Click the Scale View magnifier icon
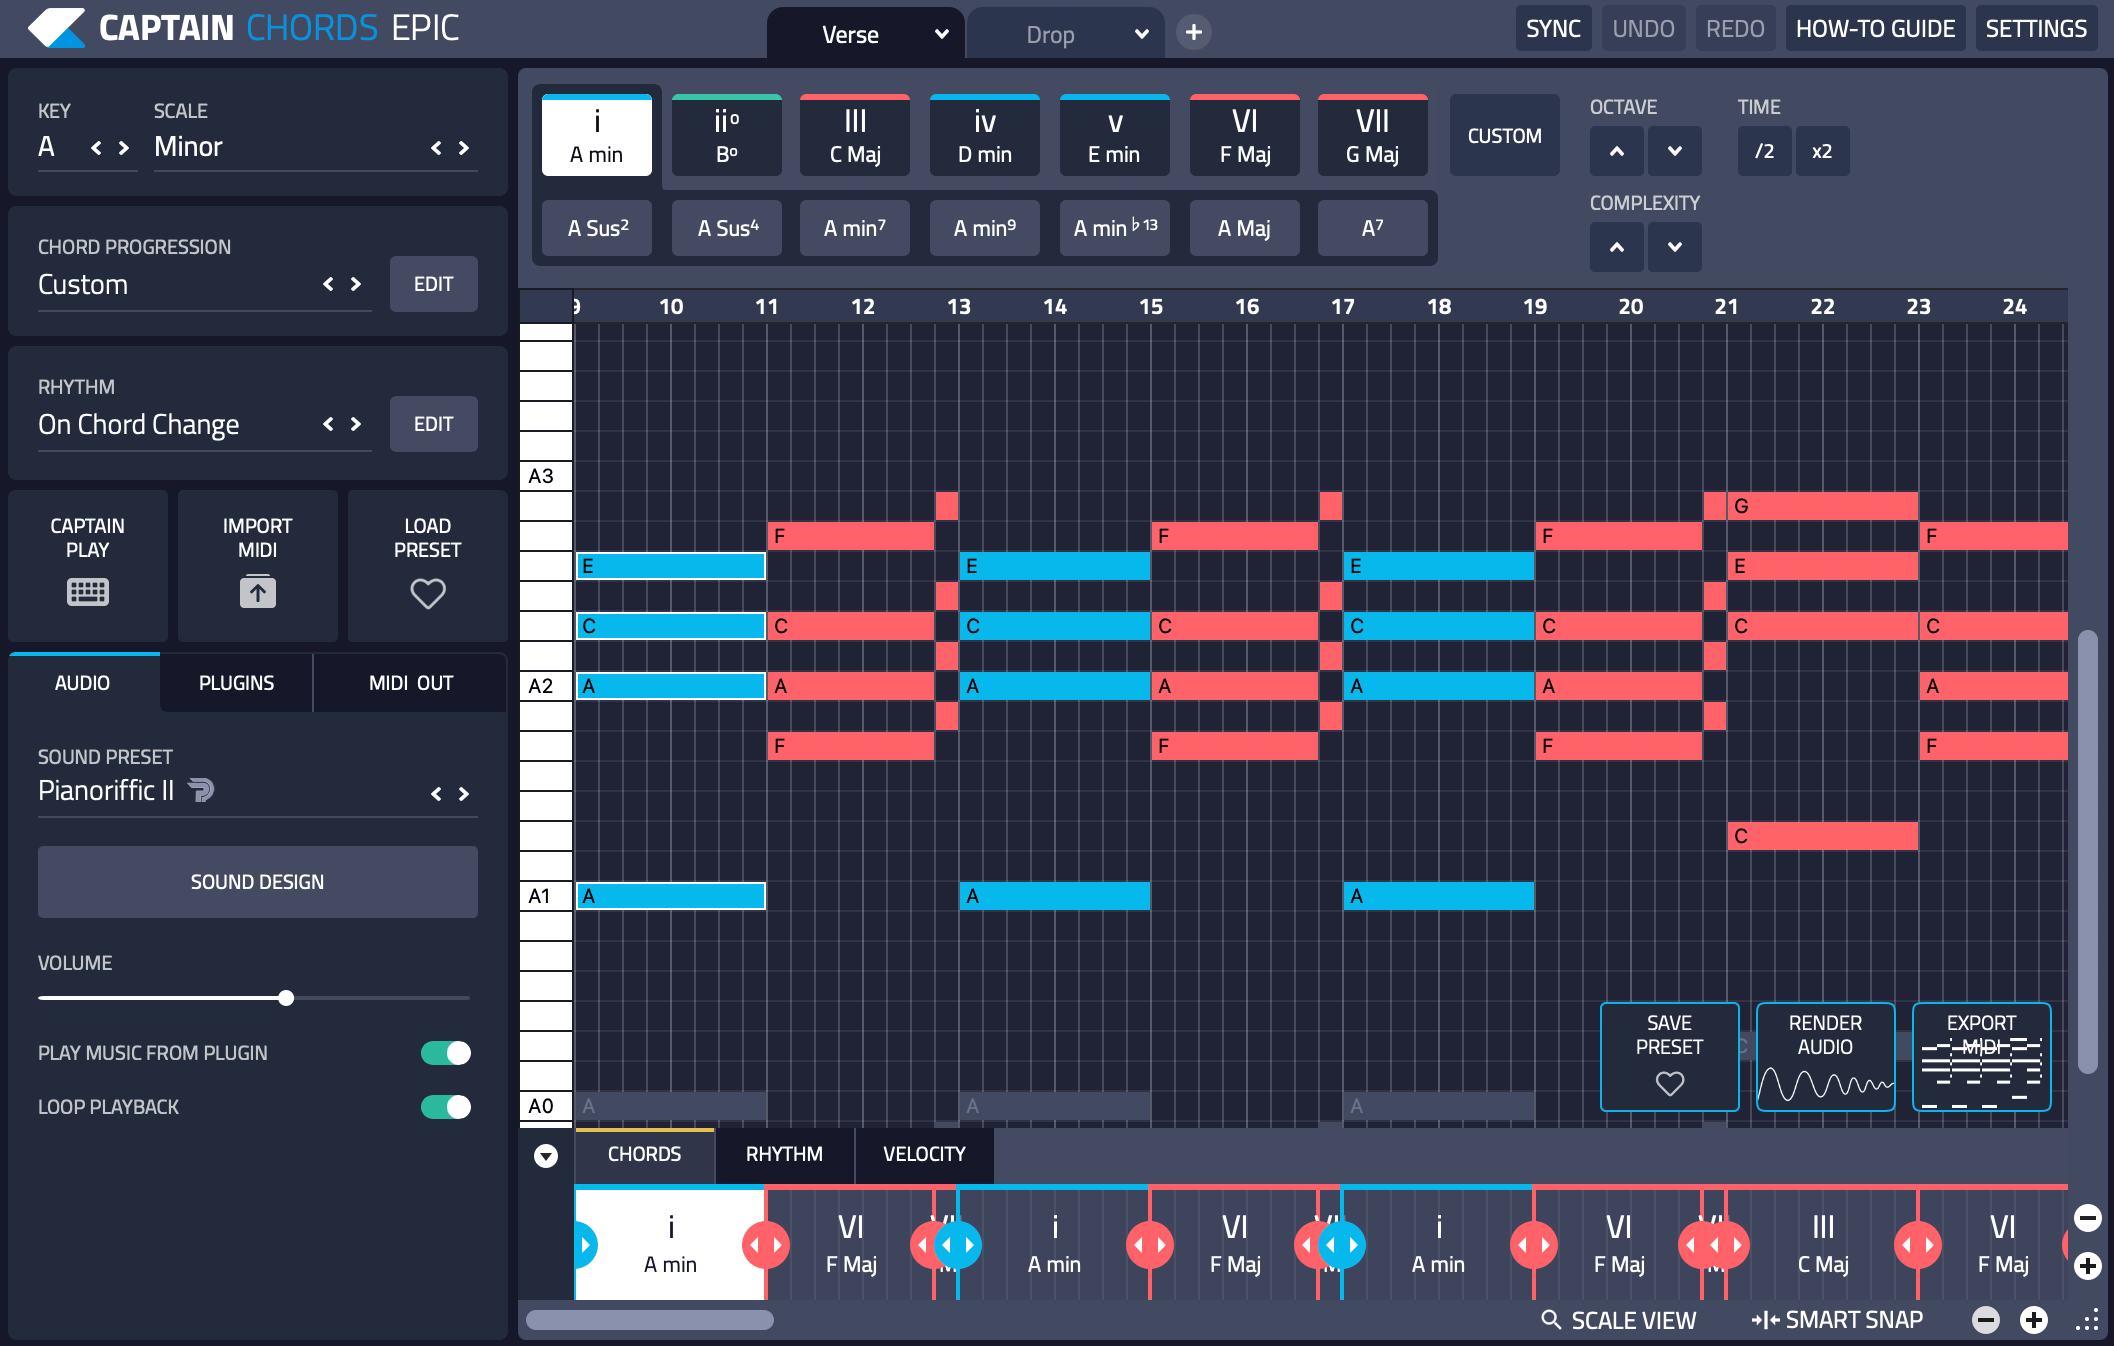The width and height of the screenshot is (2114, 1346). point(1551,1319)
